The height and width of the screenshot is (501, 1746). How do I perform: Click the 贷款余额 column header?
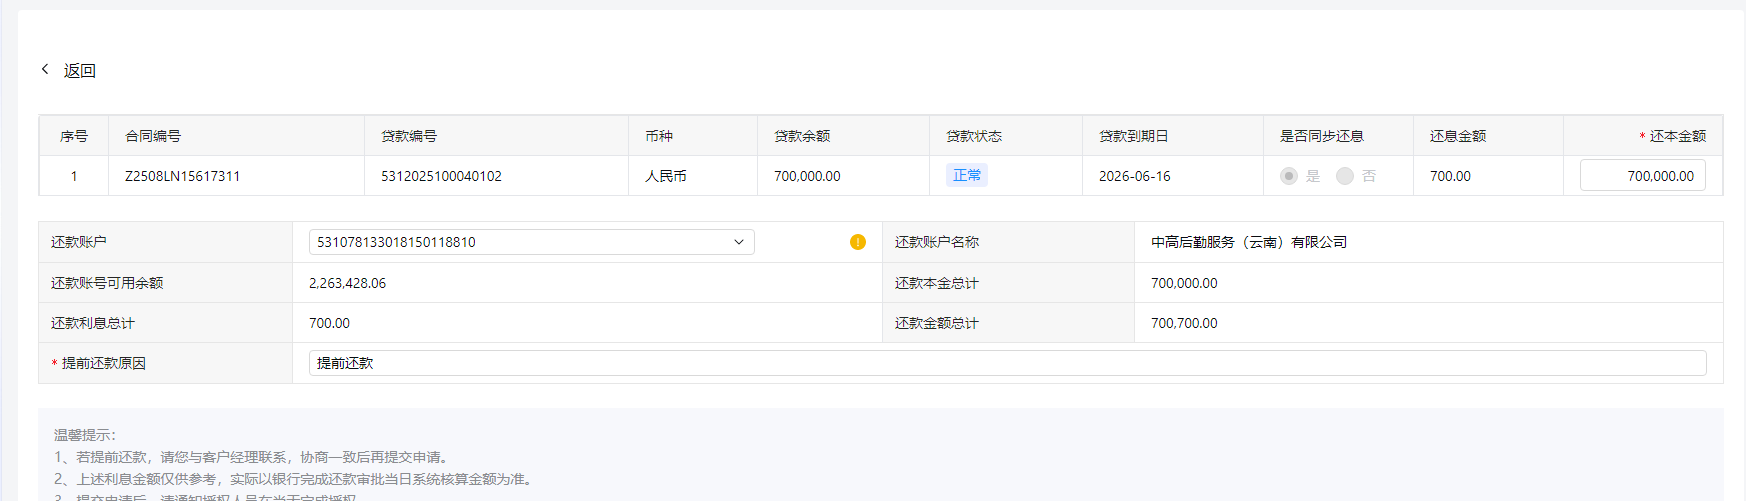click(x=802, y=136)
